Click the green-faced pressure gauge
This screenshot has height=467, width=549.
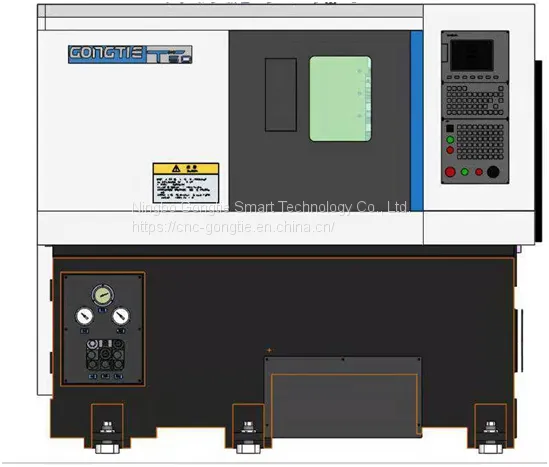pos(103,295)
